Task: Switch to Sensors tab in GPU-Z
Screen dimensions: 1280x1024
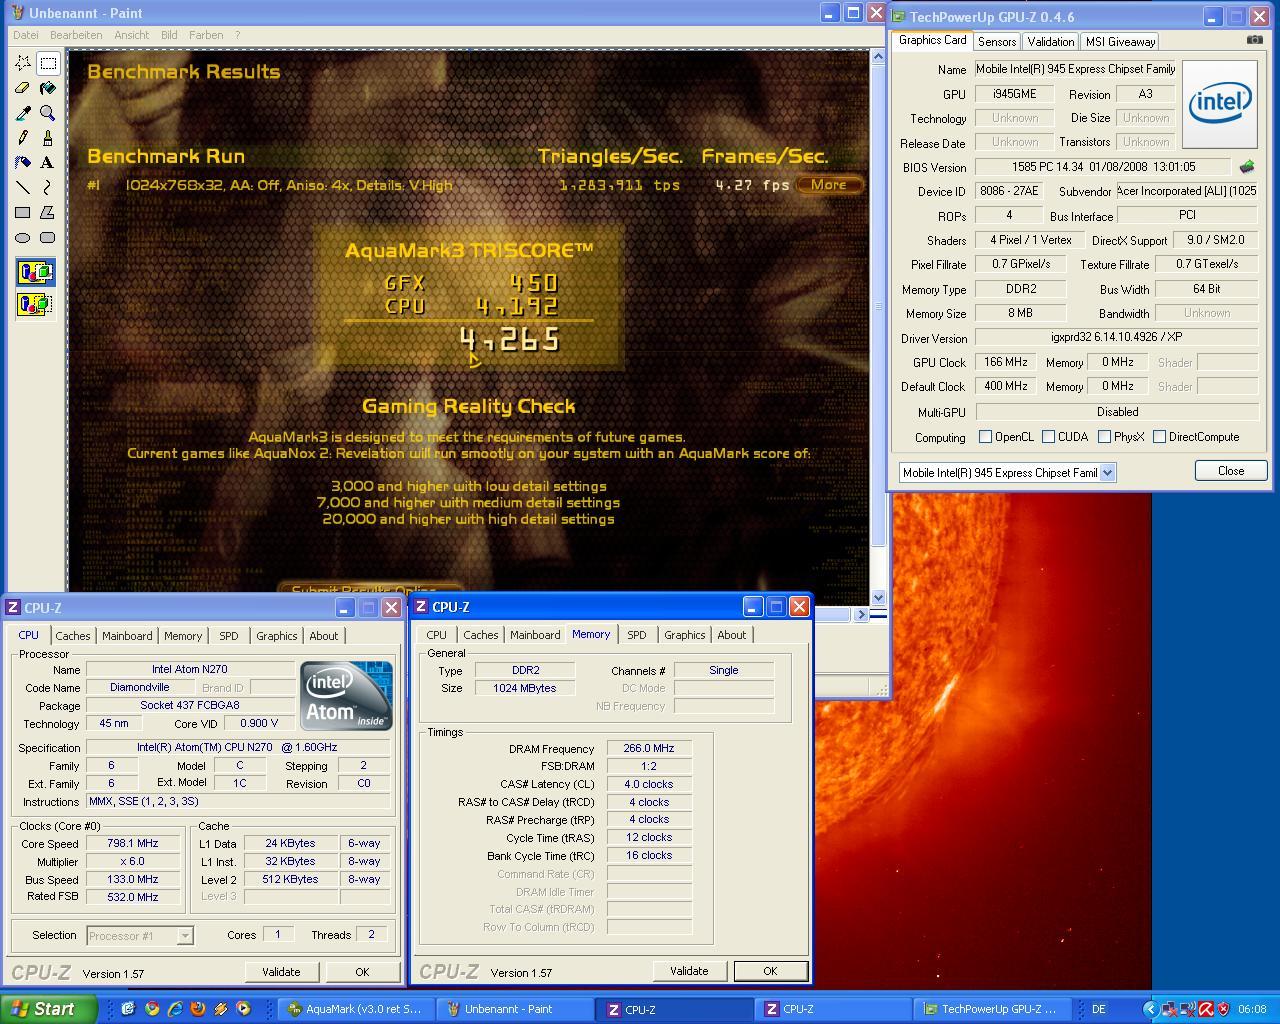Action: point(997,41)
